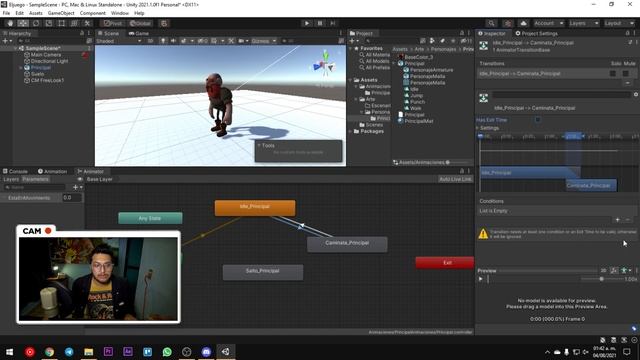Screen dimensions: 640x360
Task: Open the Unity search icon
Action: (x=491, y=23)
